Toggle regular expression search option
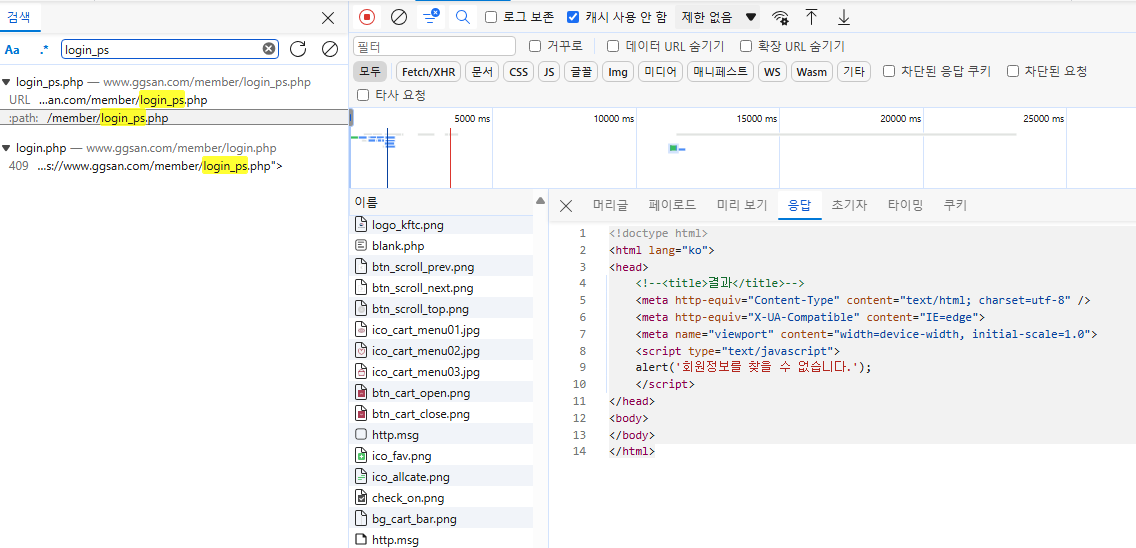 click(x=44, y=50)
